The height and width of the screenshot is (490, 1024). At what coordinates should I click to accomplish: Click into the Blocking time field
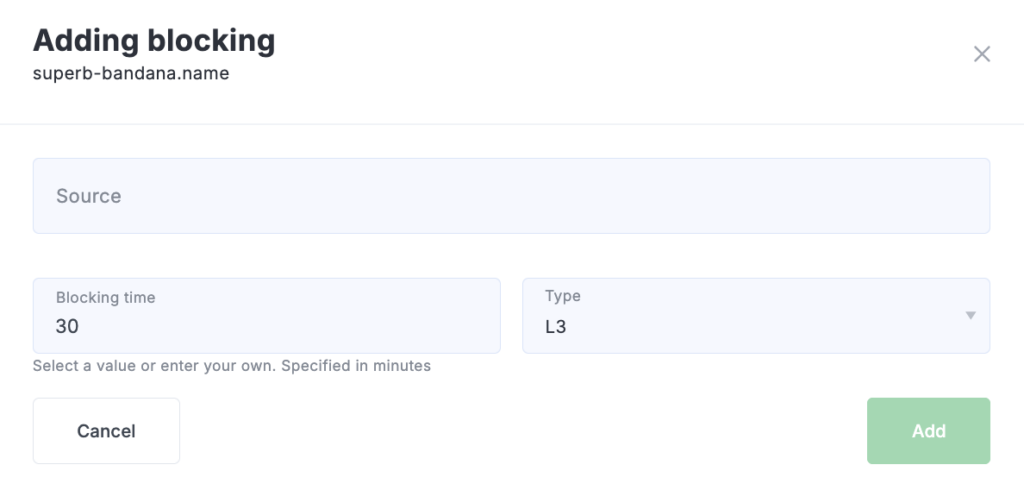point(266,326)
